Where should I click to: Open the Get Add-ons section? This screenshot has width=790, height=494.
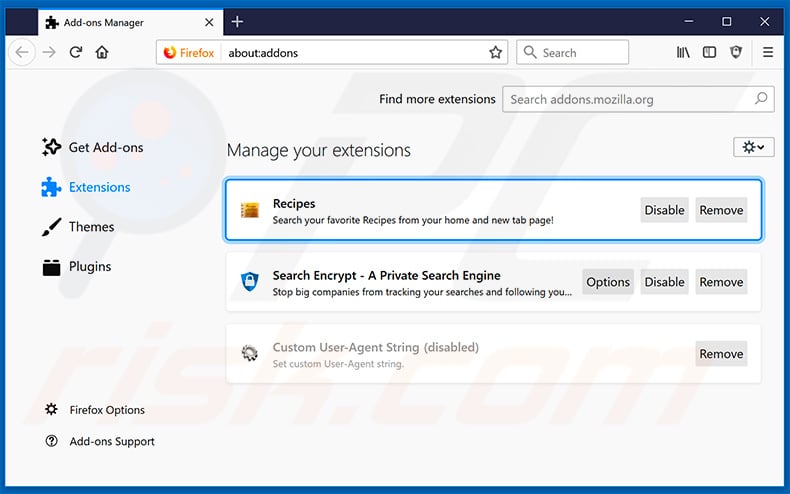93,147
